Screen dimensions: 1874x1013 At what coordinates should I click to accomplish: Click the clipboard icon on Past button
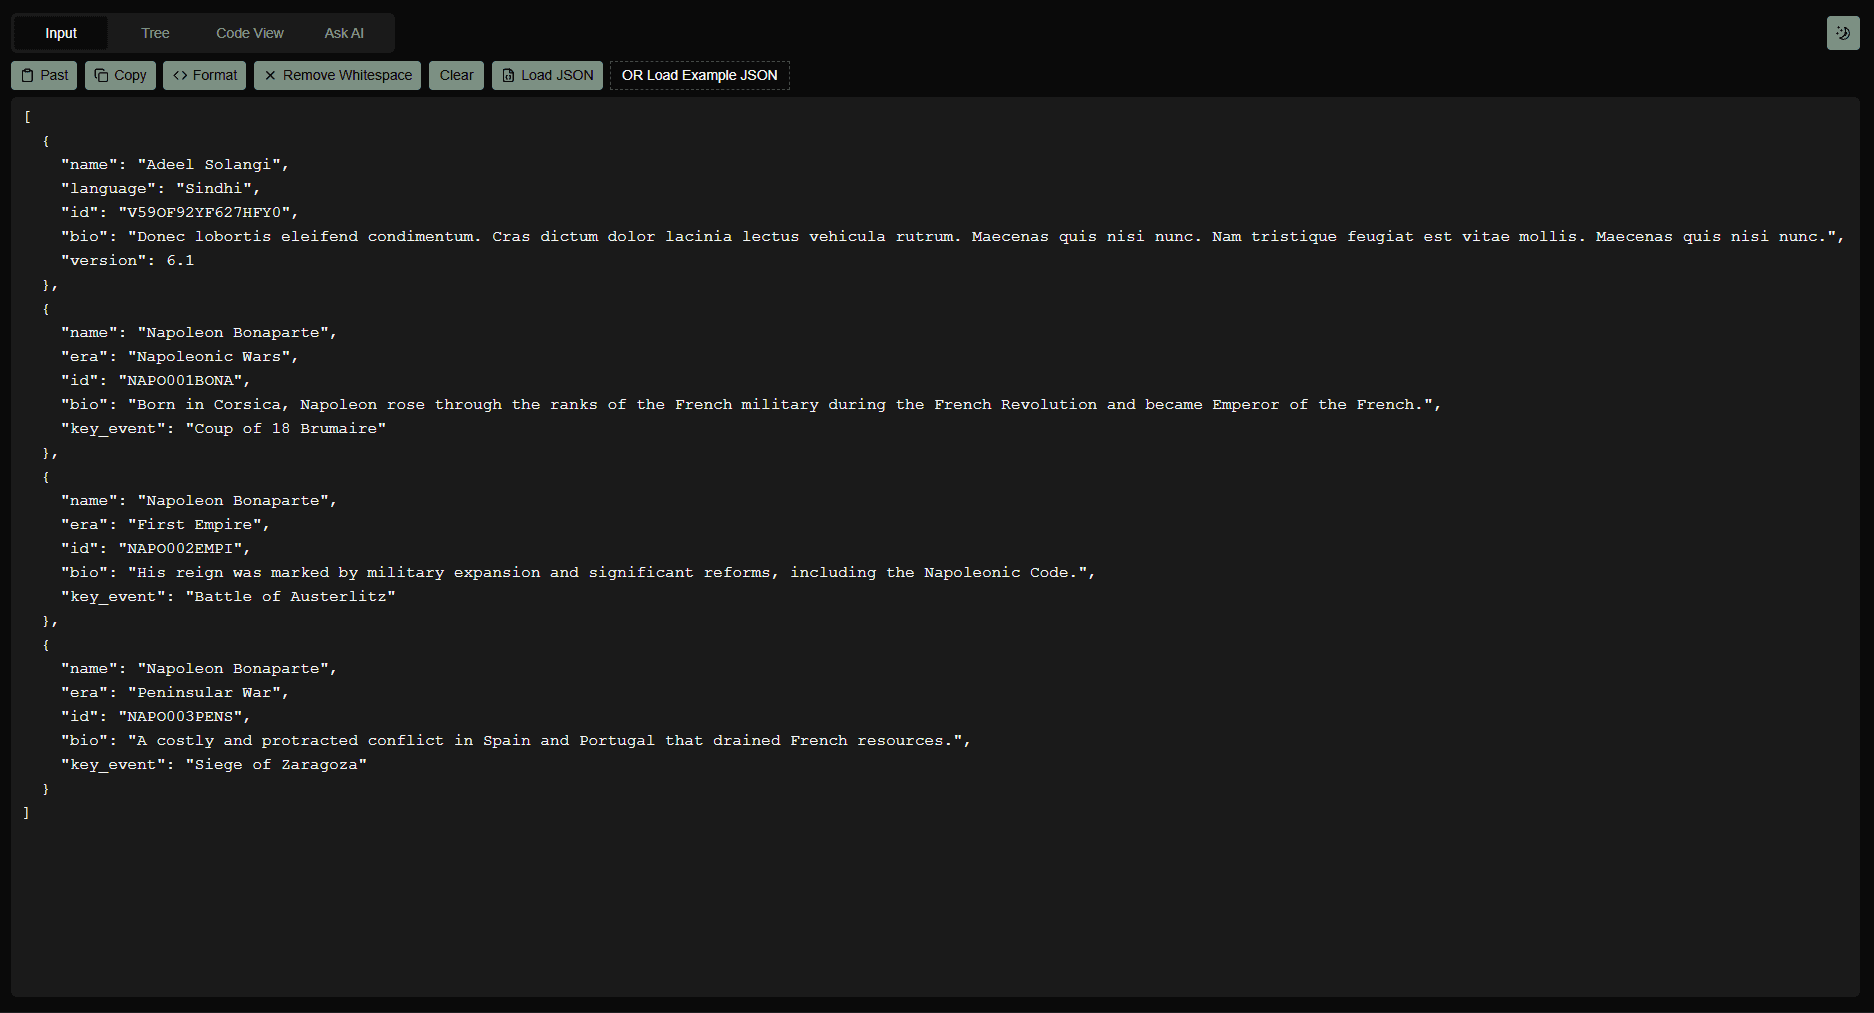pyautogui.click(x=28, y=75)
